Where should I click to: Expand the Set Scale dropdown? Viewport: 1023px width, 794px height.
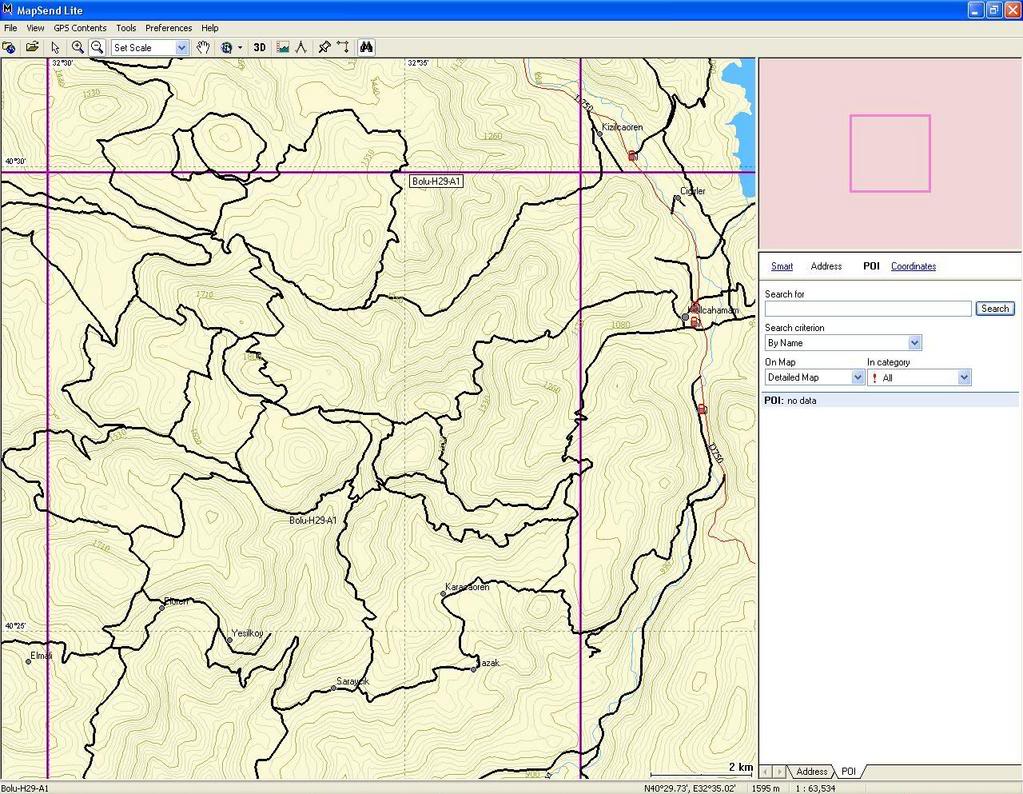[181, 47]
